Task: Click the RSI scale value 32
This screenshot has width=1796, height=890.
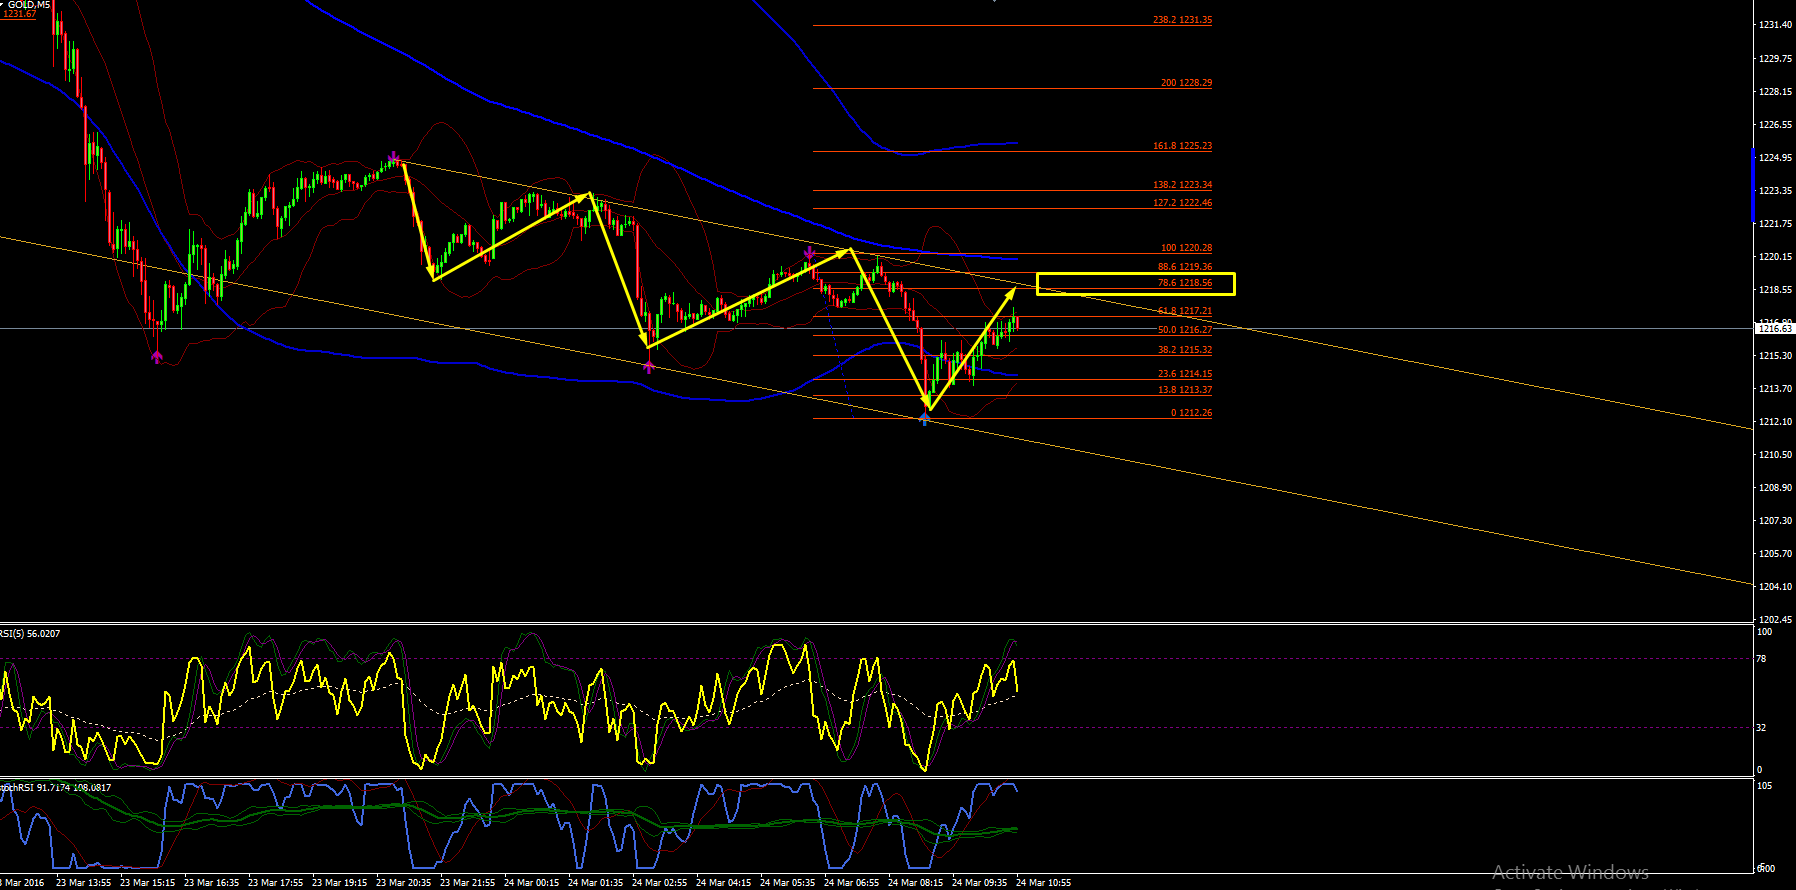Action: click(1762, 728)
